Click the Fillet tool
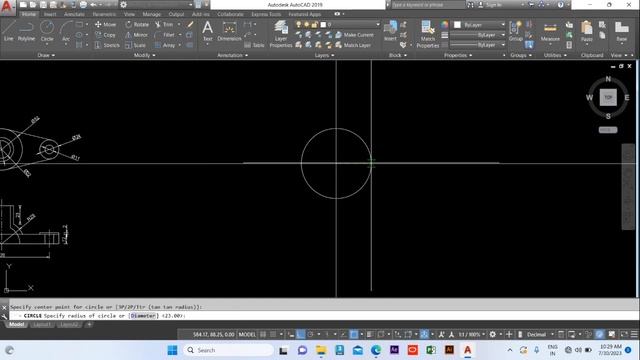Viewport: 640px width, 360px height. point(165,35)
